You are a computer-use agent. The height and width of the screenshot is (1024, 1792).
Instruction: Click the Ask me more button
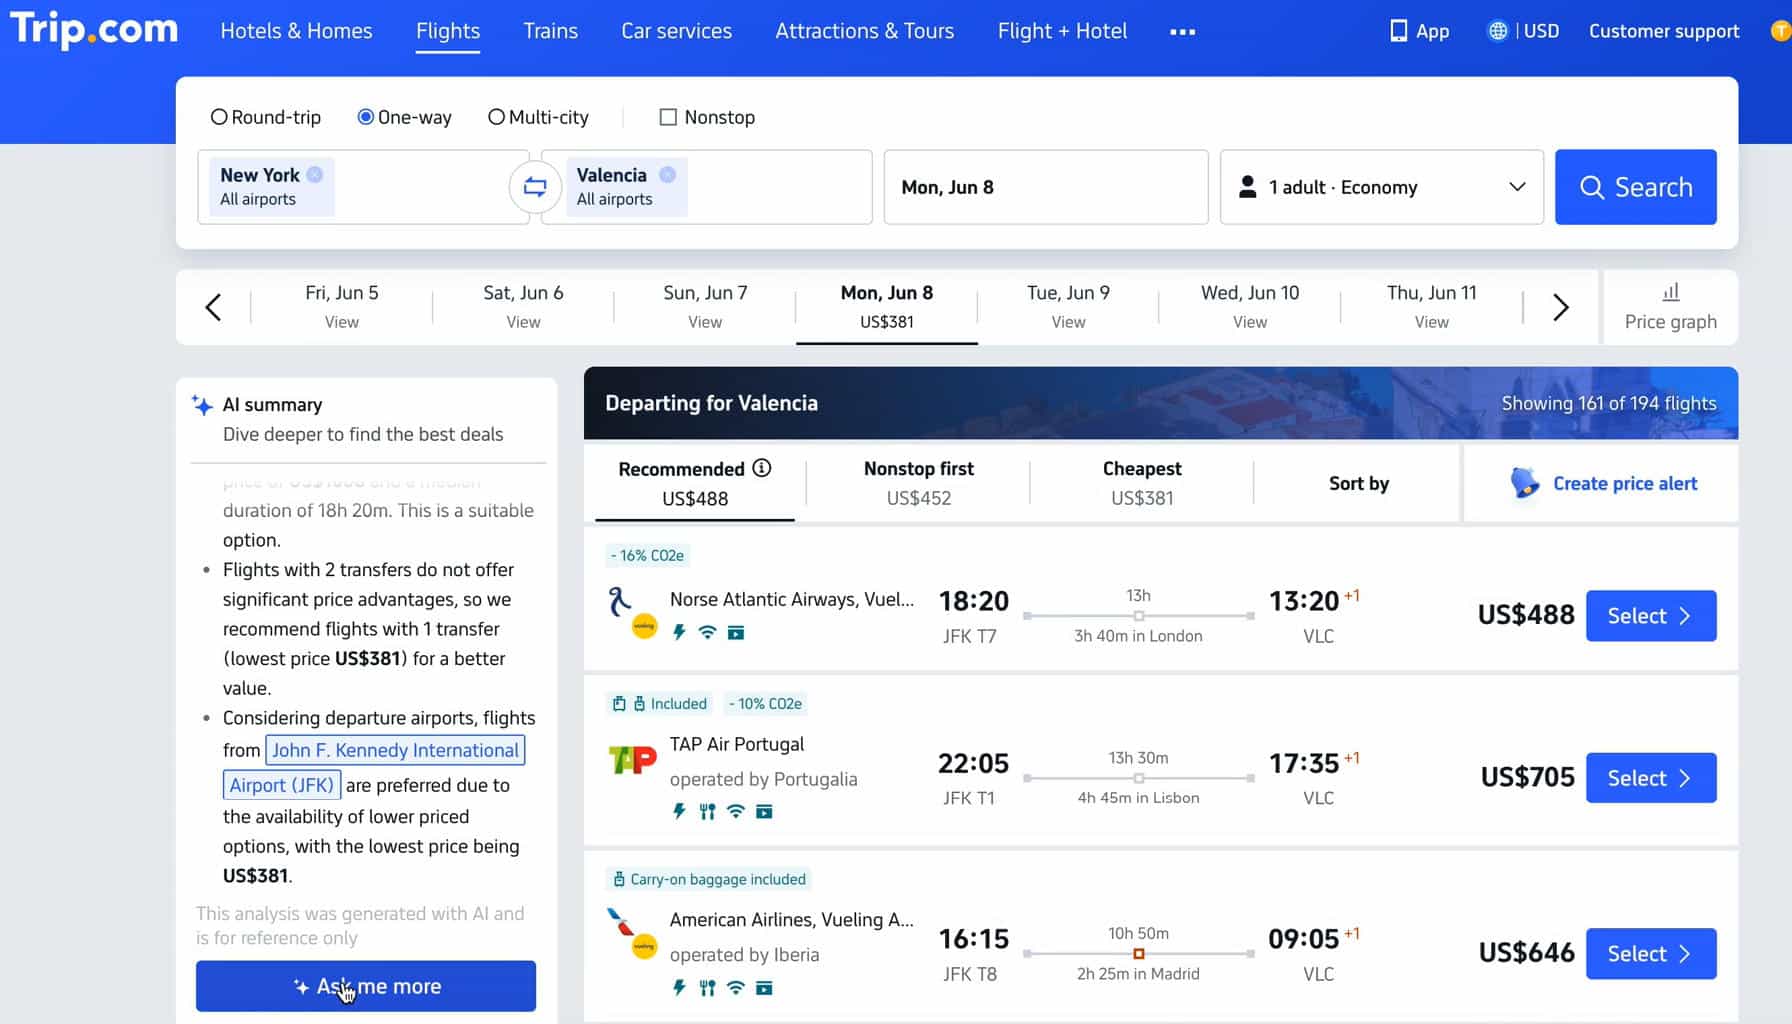point(366,986)
